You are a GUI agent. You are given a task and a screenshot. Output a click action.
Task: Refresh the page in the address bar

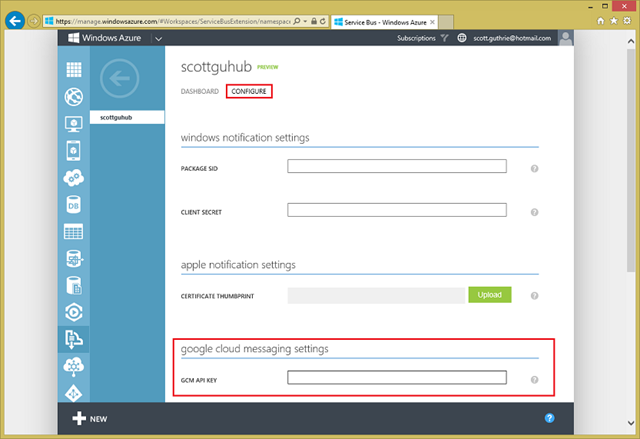[x=323, y=21]
